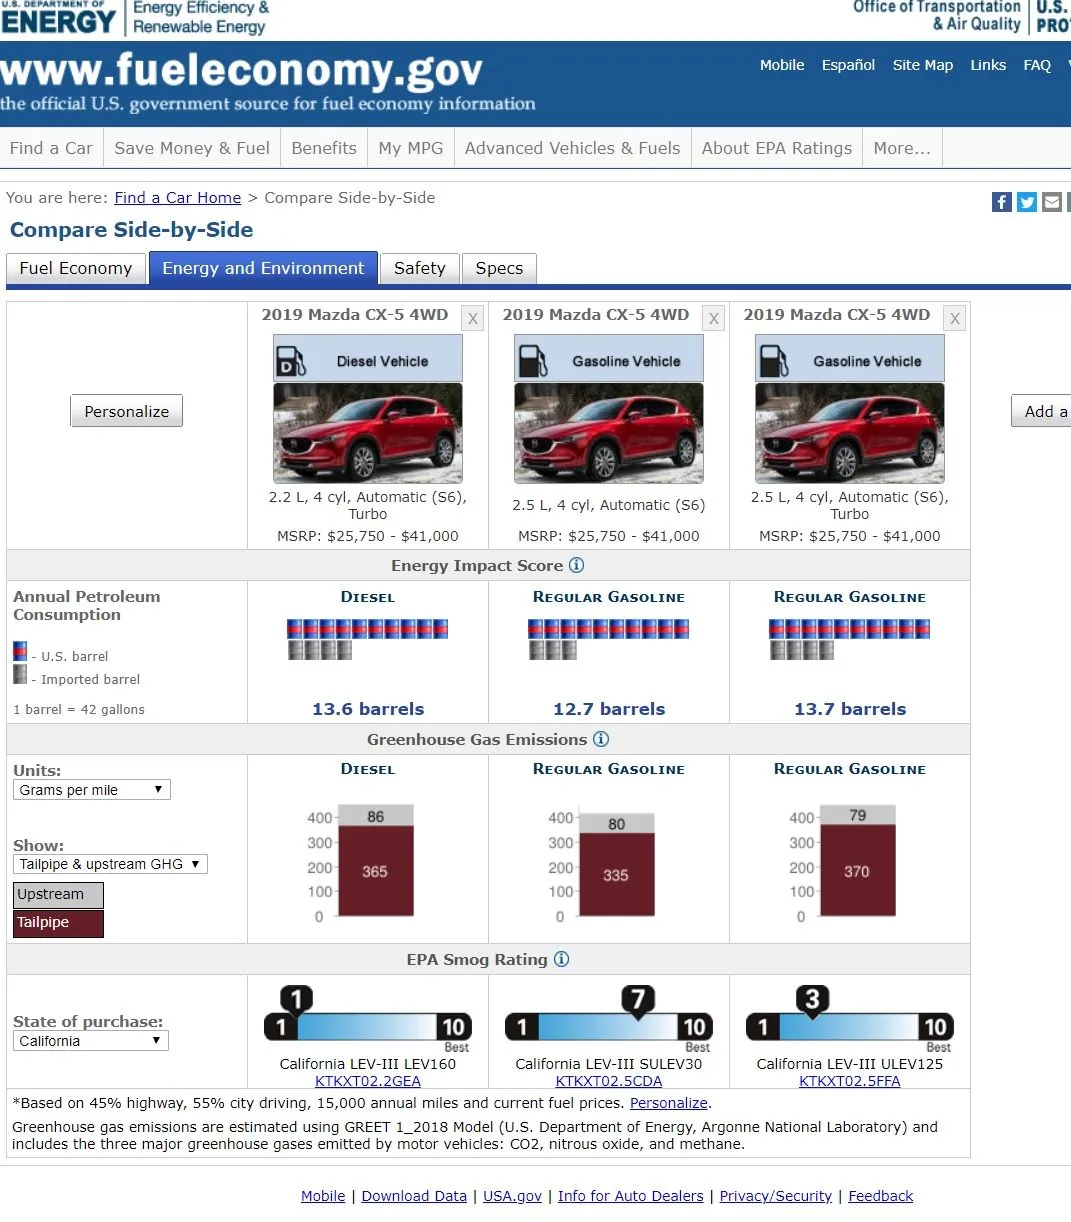This screenshot has height=1222, width=1071.
Task: Click the diesel Mazda CX-5 vehicle photo
Action: point(368,433)
